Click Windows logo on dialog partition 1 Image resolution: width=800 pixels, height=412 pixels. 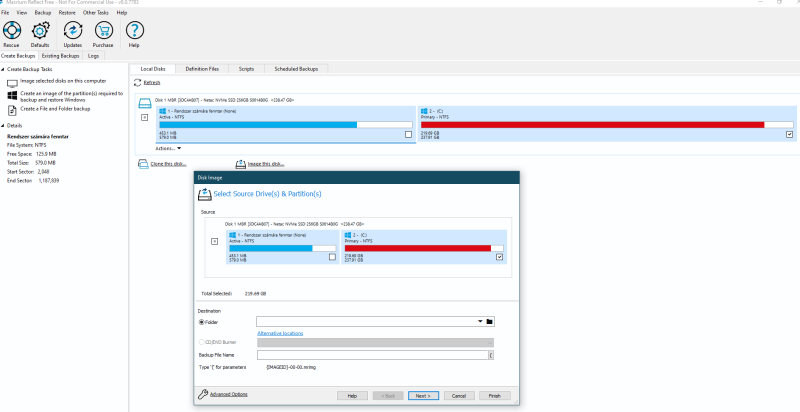pyautogui.click(x=232, y=235)
